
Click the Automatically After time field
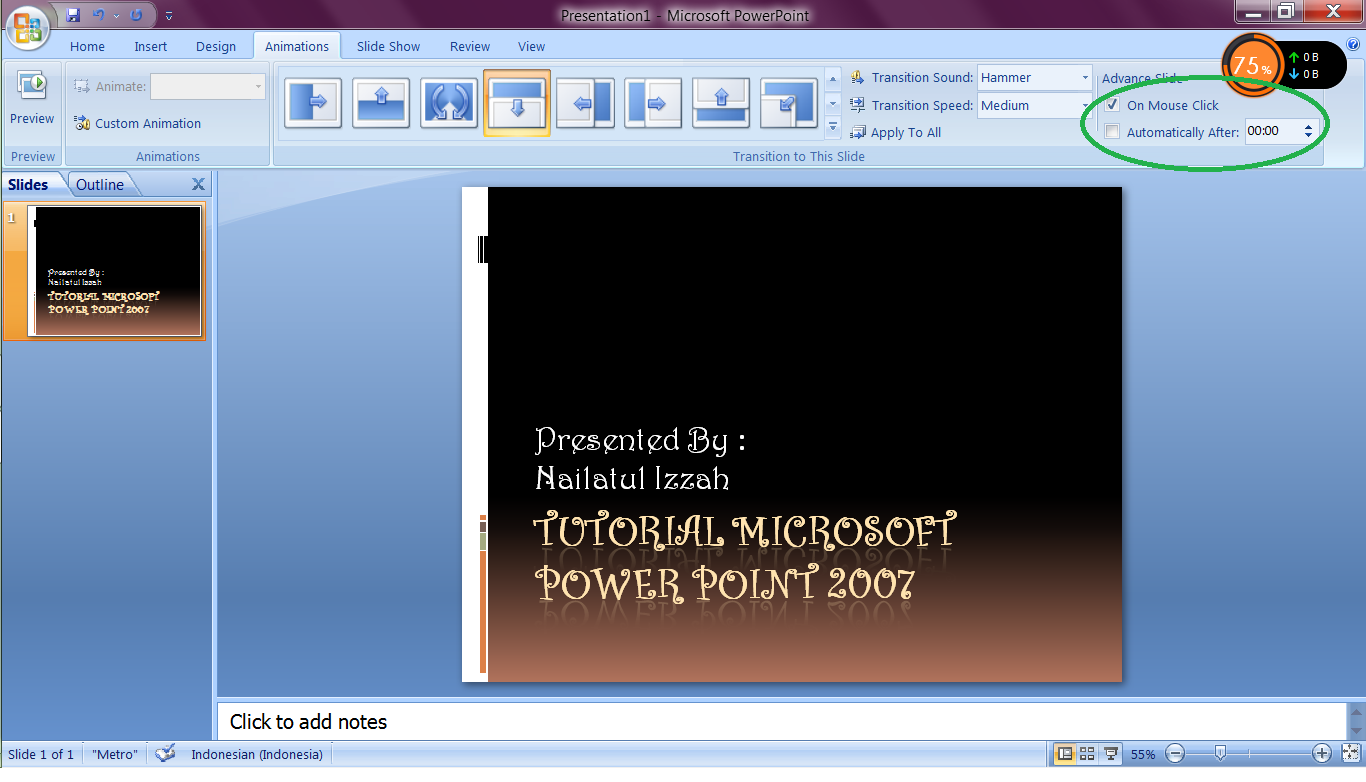click(1272, 131)
